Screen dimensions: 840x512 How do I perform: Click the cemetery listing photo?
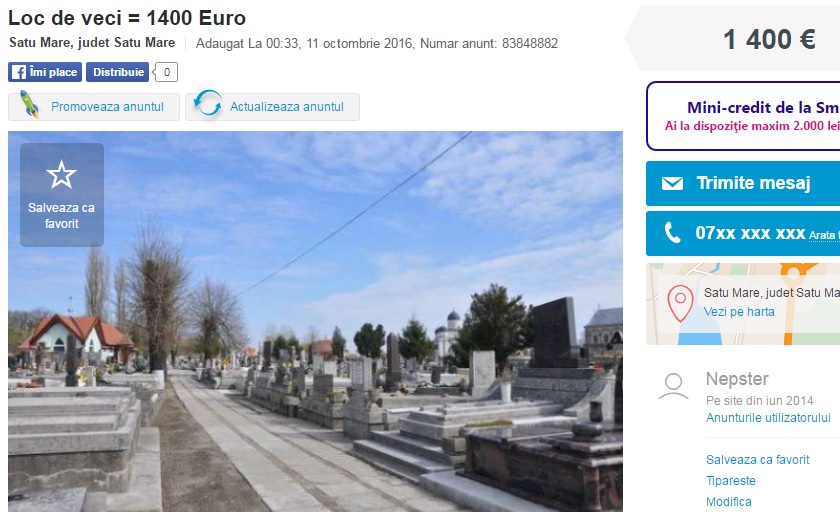pos(315,321)
